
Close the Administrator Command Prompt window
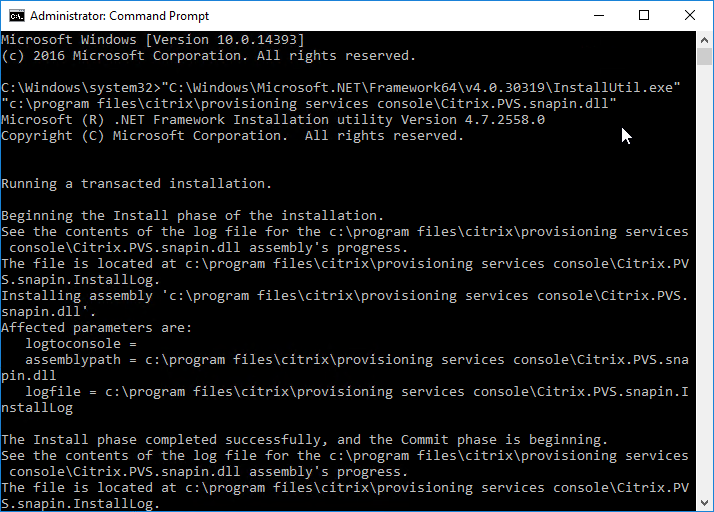pyautogui.click(x=689, y=16)
